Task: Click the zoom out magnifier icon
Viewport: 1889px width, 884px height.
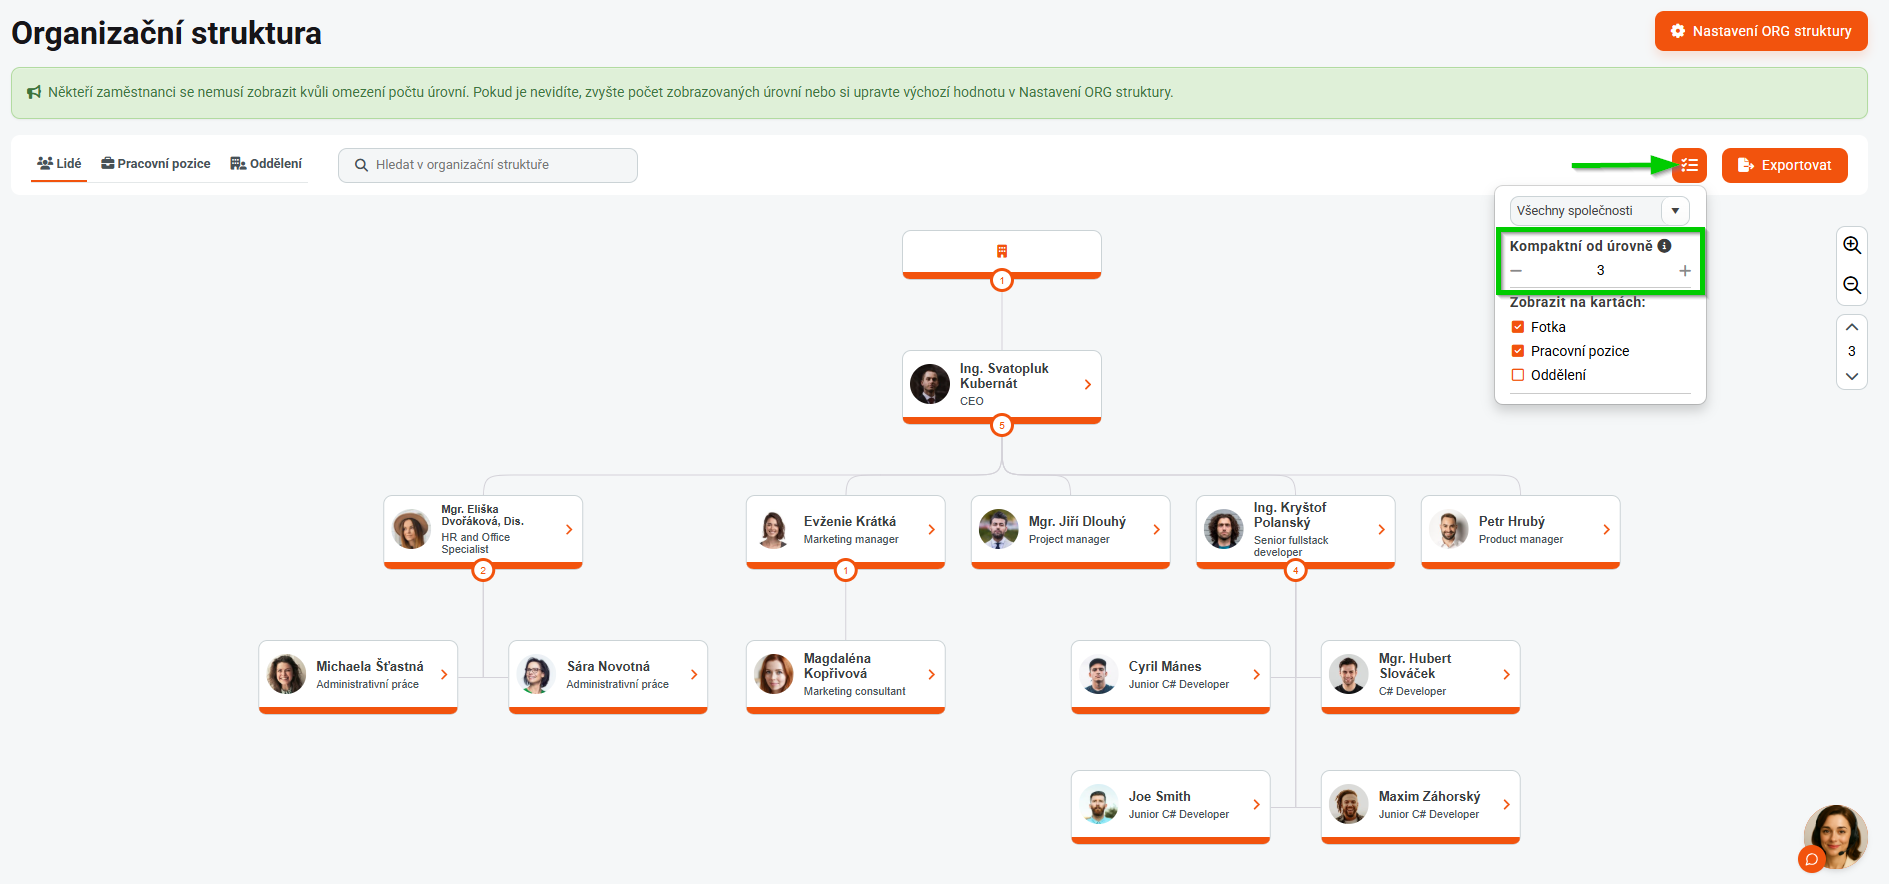Action: [x=1852, y=286]
